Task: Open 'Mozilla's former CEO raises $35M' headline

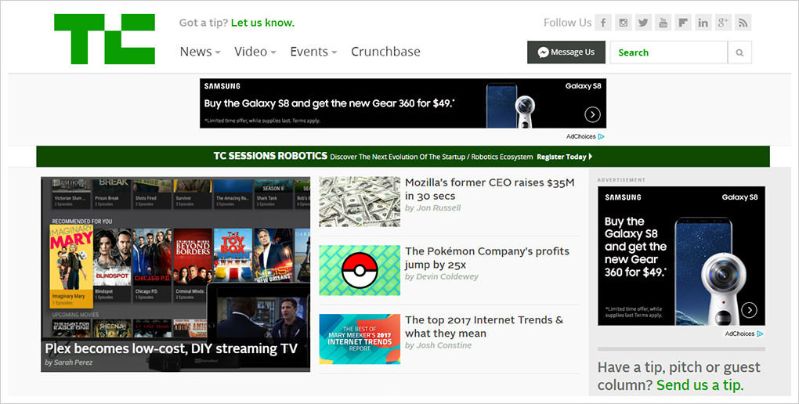Action: tap(490, 189)
